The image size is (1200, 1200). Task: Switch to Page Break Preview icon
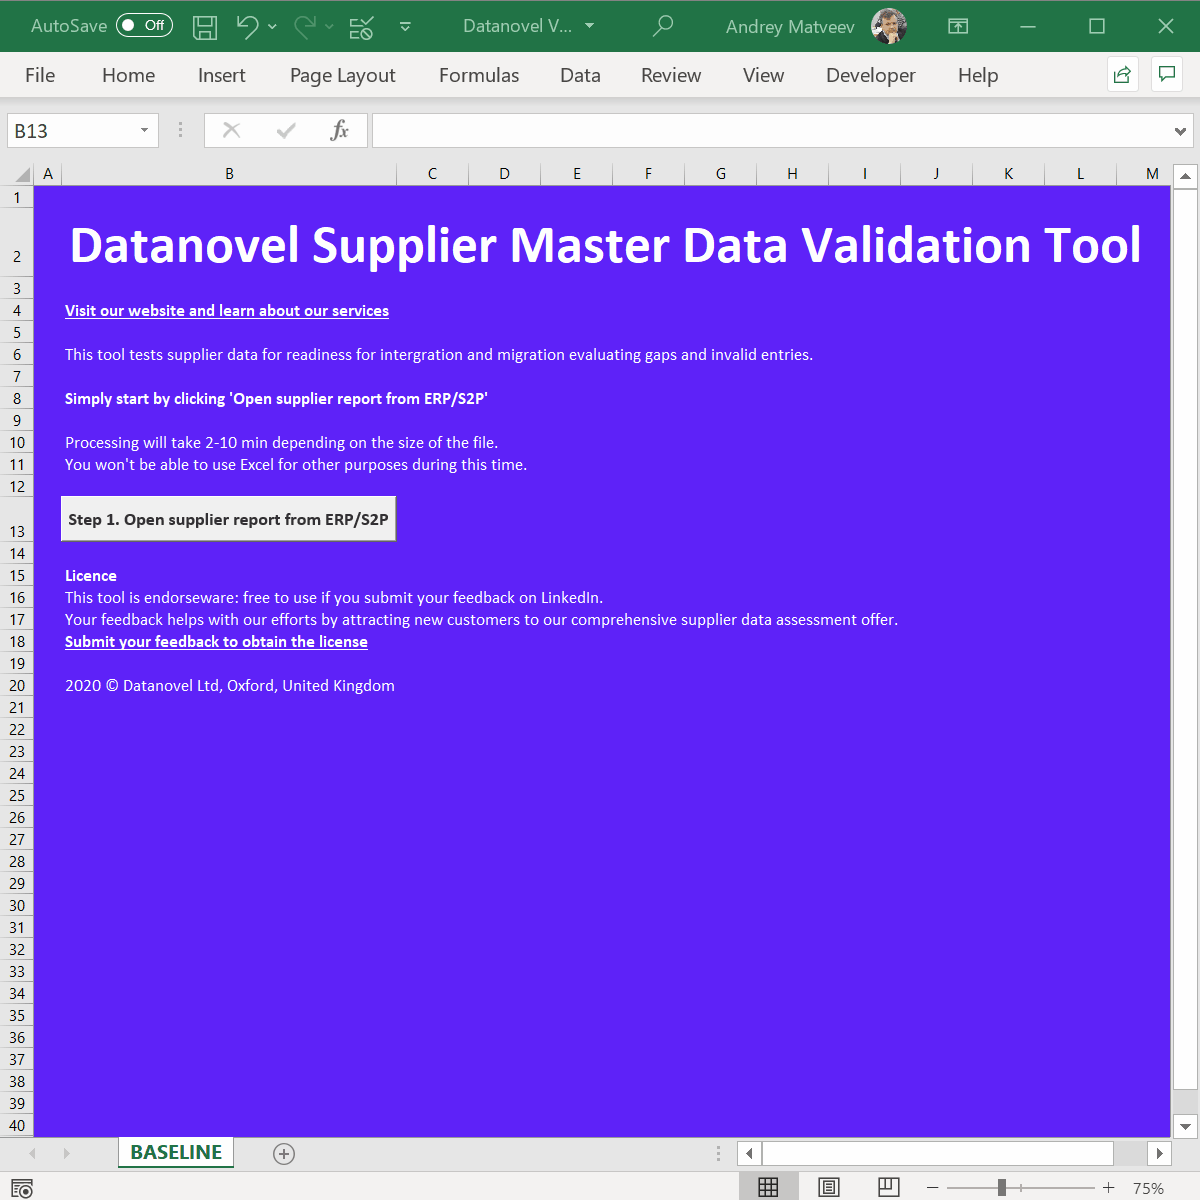coord(889,1187)
